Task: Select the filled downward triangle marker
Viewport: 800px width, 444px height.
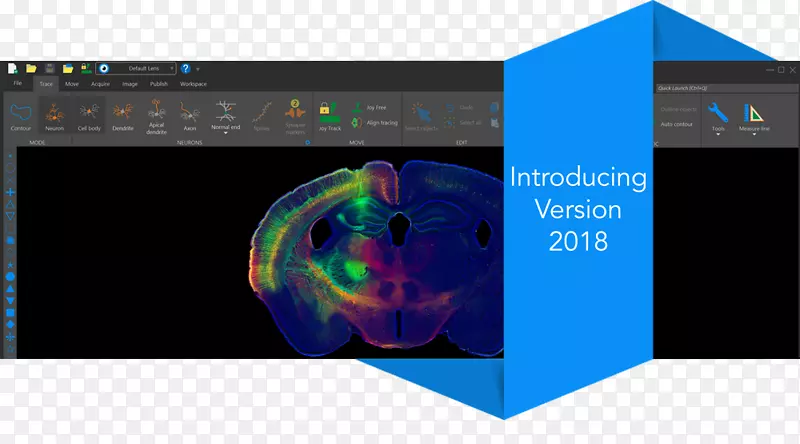Action: tap(10, 301)
